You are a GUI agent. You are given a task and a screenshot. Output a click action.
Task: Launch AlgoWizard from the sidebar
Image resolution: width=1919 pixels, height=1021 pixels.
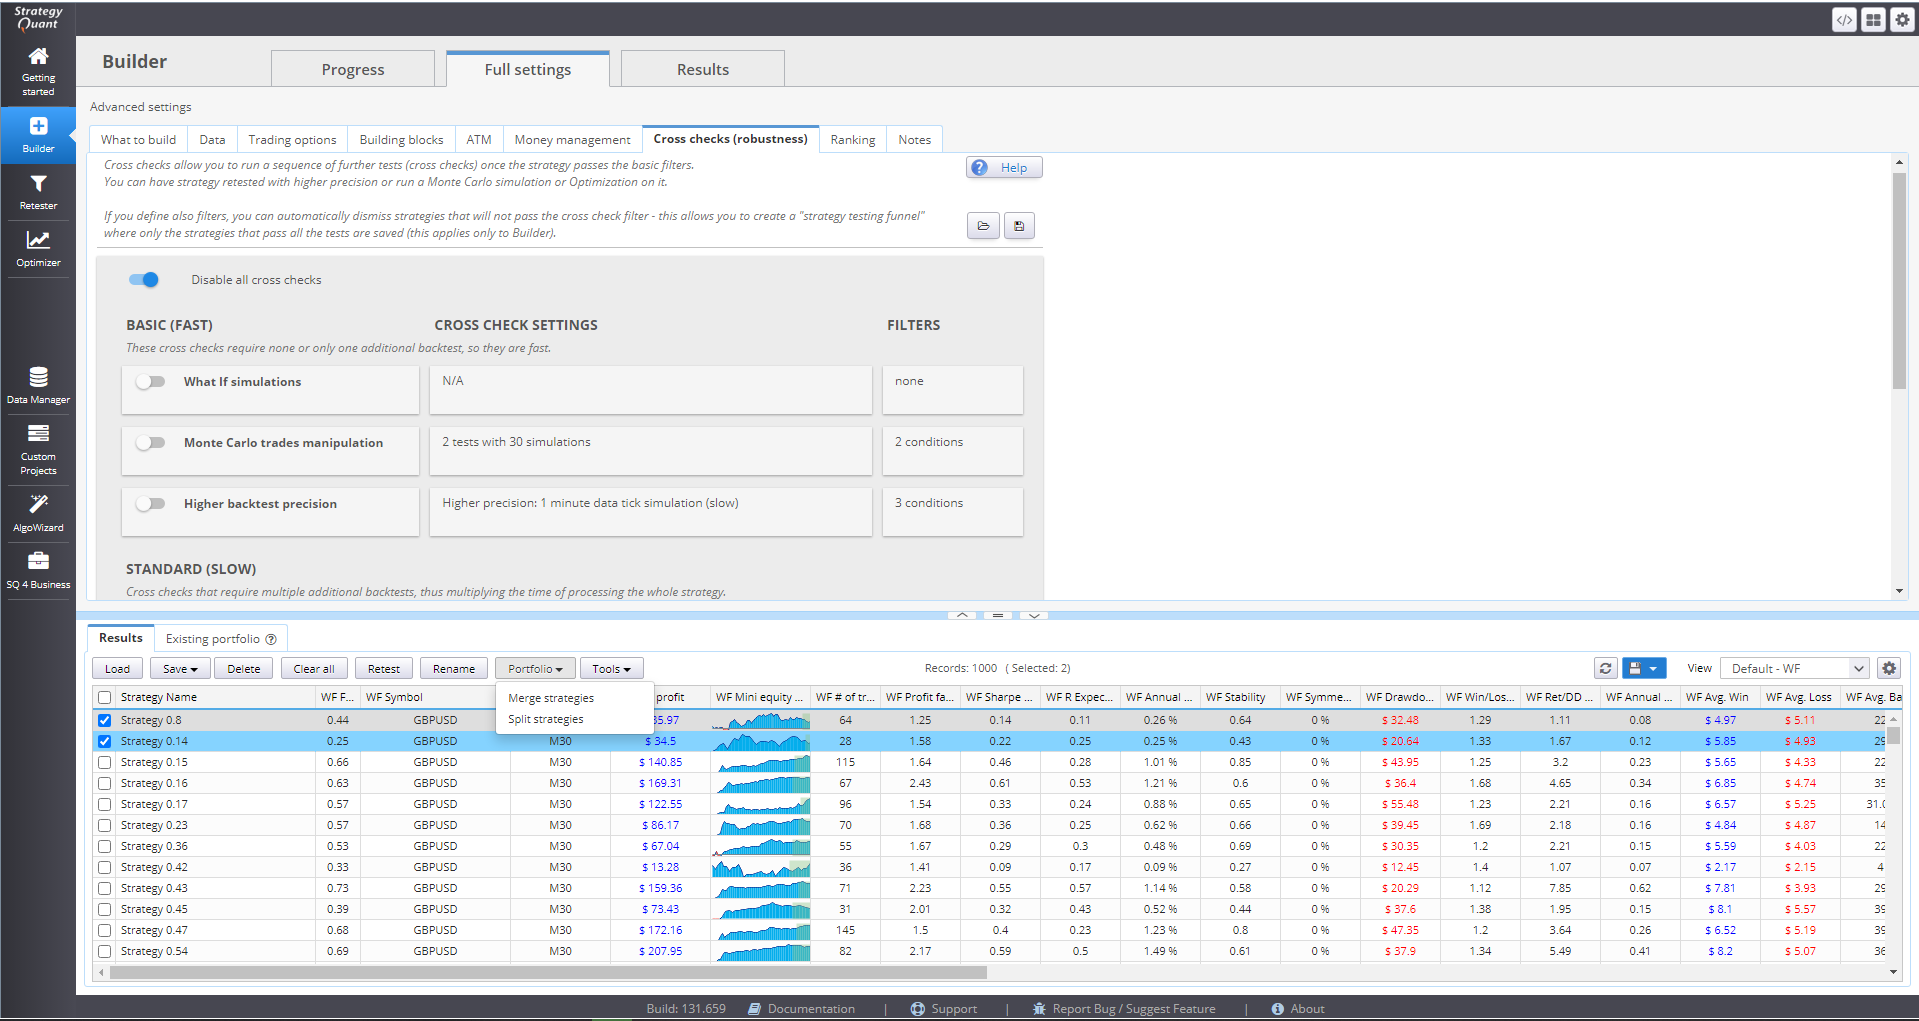click(38, 512)
